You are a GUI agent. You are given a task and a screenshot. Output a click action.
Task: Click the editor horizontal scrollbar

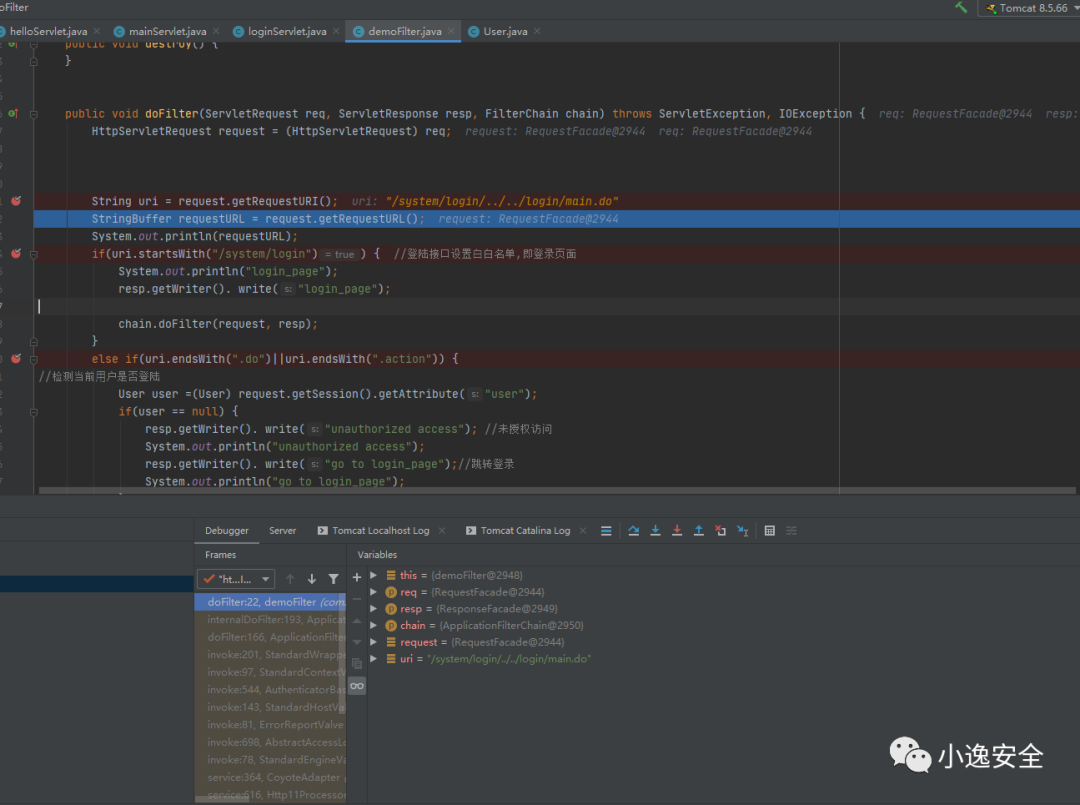click(557, 491)
